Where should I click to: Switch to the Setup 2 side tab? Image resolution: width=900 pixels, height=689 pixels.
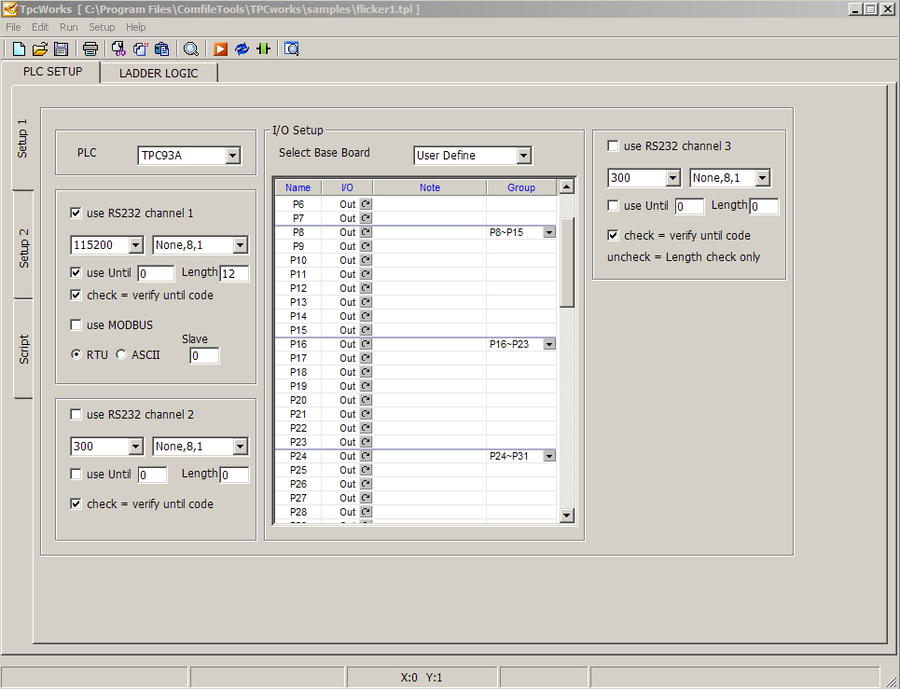click(23, 247)
